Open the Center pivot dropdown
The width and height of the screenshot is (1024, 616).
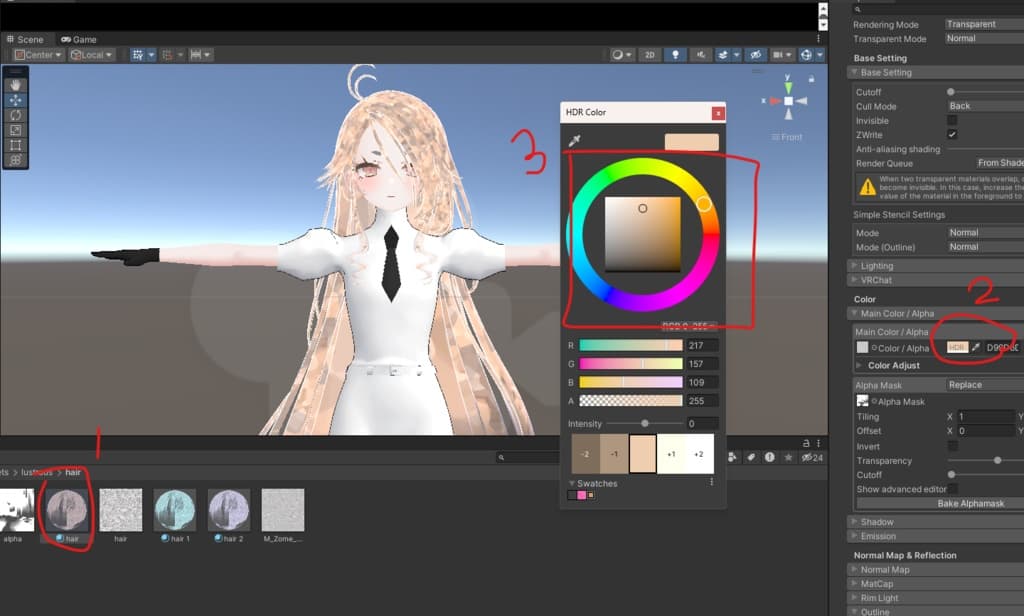[38, 55]
